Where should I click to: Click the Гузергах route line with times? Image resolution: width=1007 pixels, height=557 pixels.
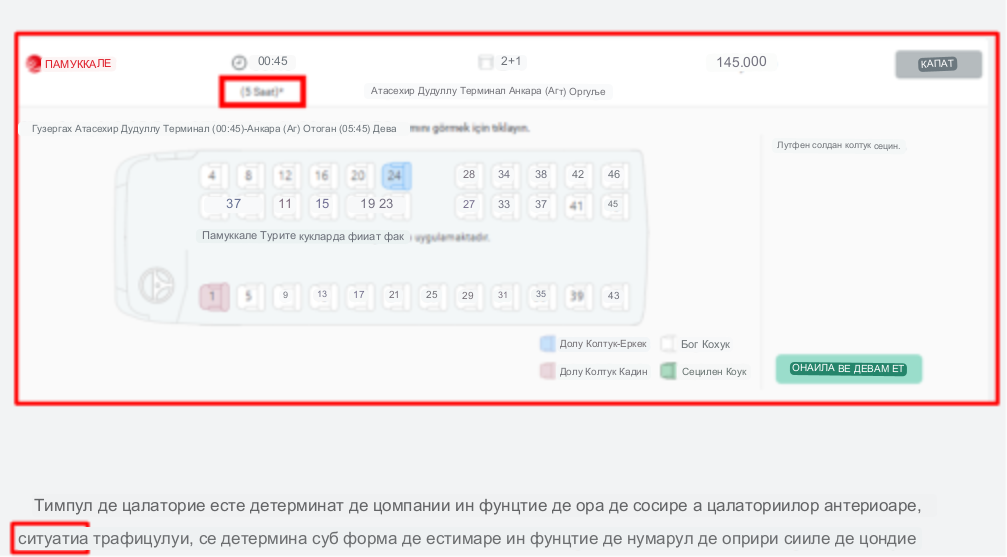214,128
